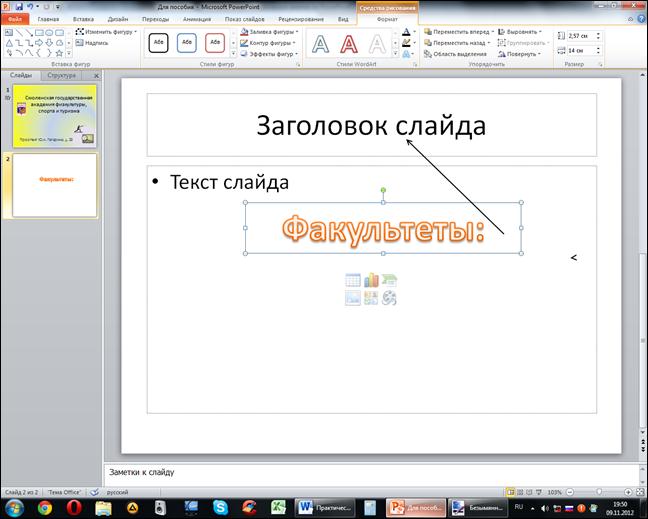
Task: Open the Файл menu
Action: click(x=15, y=19)
